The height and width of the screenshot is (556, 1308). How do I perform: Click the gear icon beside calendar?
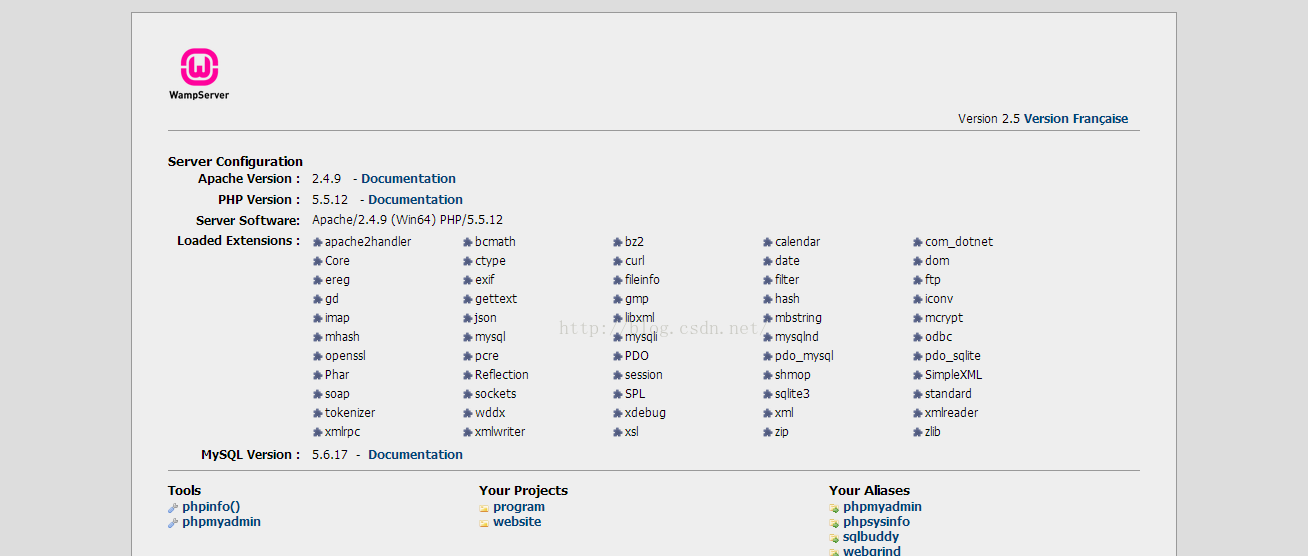pos(767,242)
